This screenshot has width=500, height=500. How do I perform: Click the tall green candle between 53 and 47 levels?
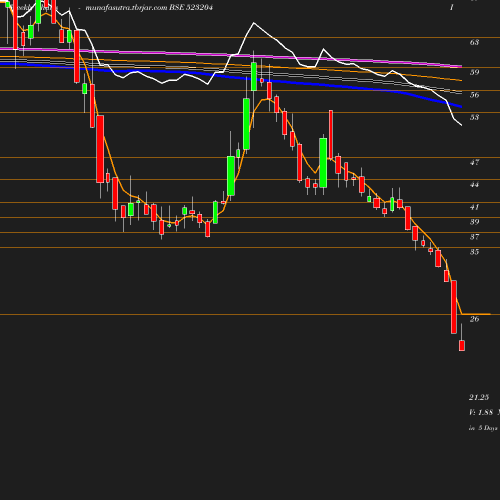point(246,124)
